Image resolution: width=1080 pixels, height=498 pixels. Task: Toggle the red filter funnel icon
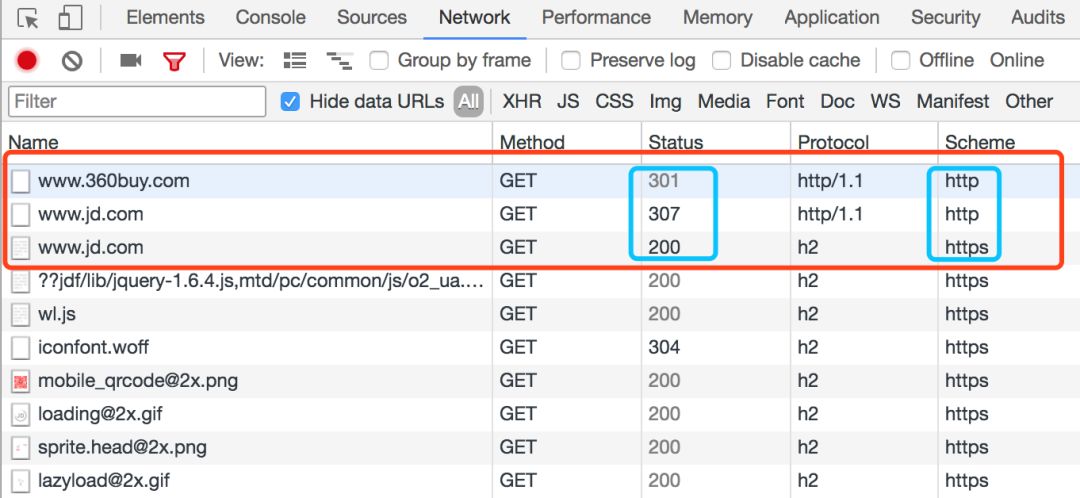pyautogui.click(x=175, y=61)
